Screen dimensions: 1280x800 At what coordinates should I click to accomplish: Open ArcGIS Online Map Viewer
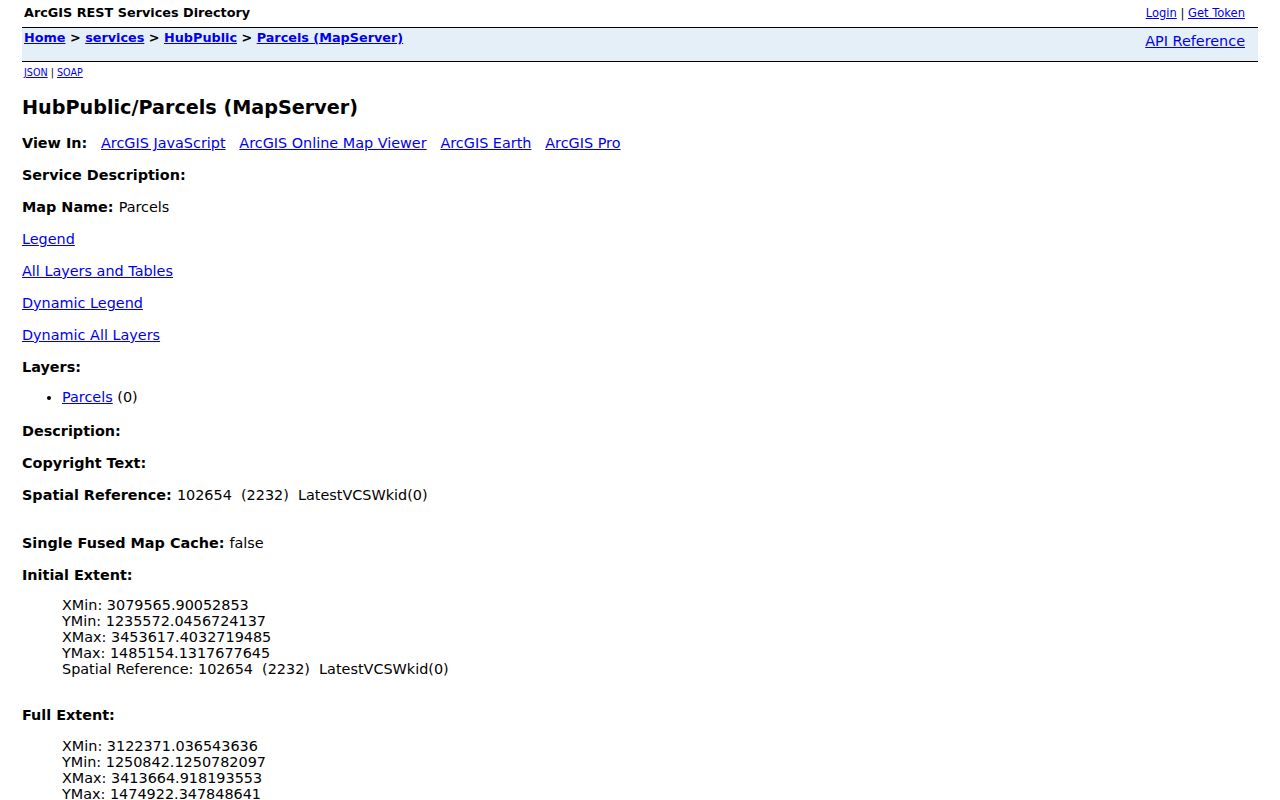(333, 143)
